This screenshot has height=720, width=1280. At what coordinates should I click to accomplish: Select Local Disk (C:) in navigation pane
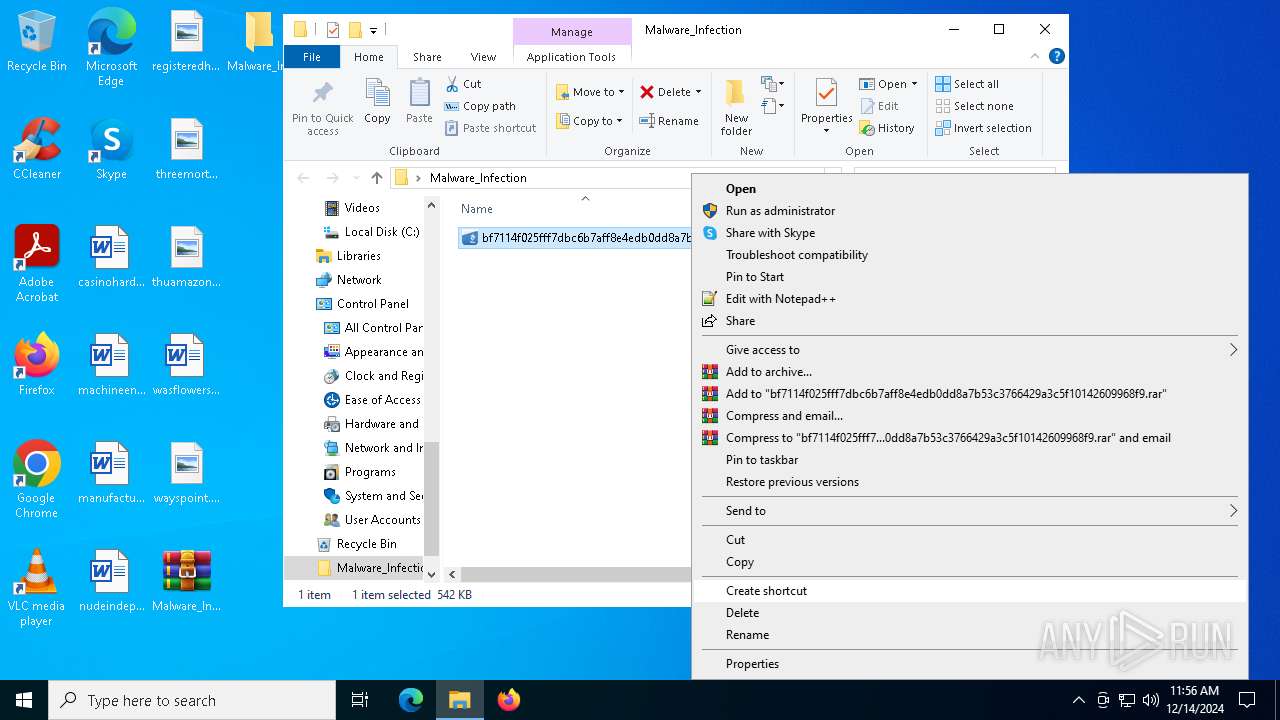coord(372,232)
